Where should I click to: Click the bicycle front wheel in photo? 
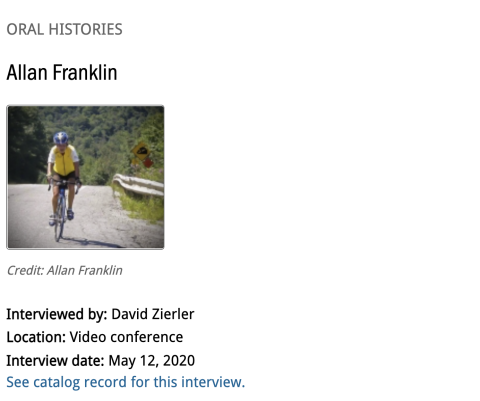point(59,218)
